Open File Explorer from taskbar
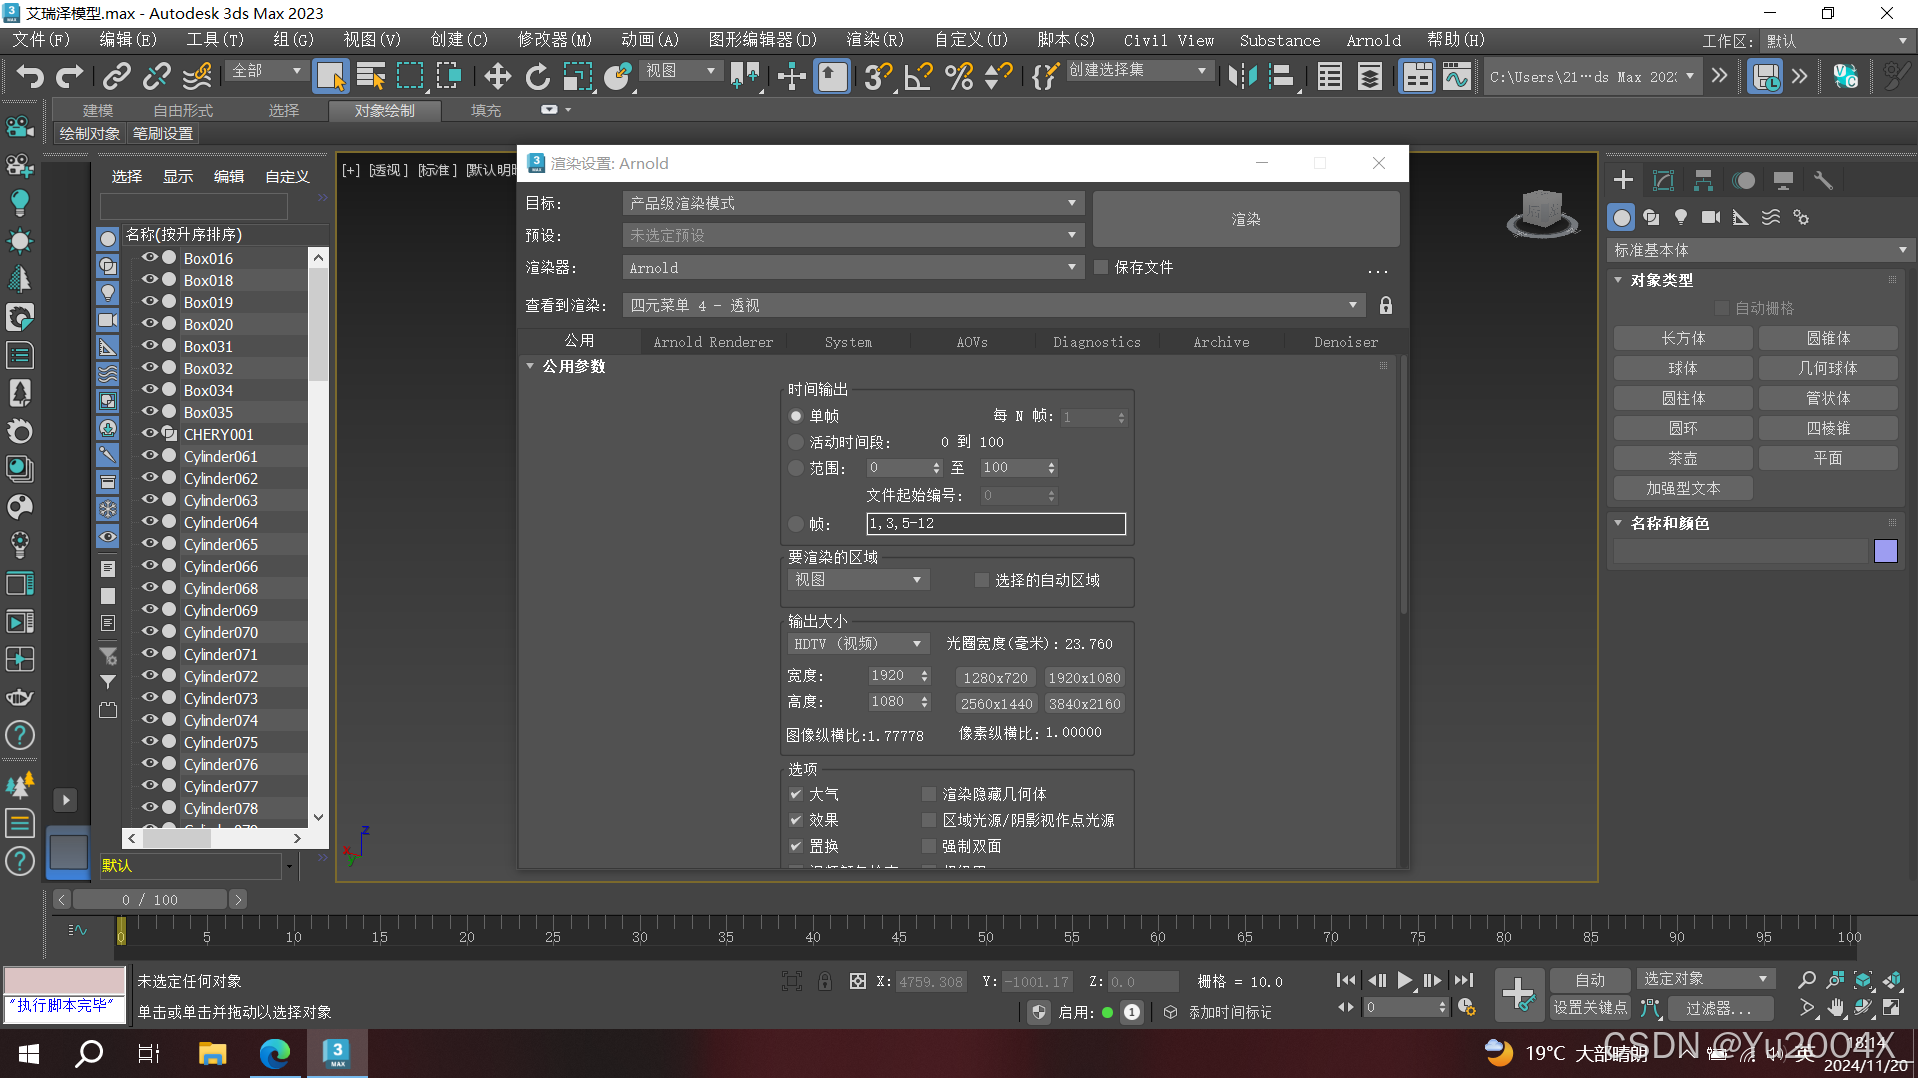 (x=212, y=1053)
